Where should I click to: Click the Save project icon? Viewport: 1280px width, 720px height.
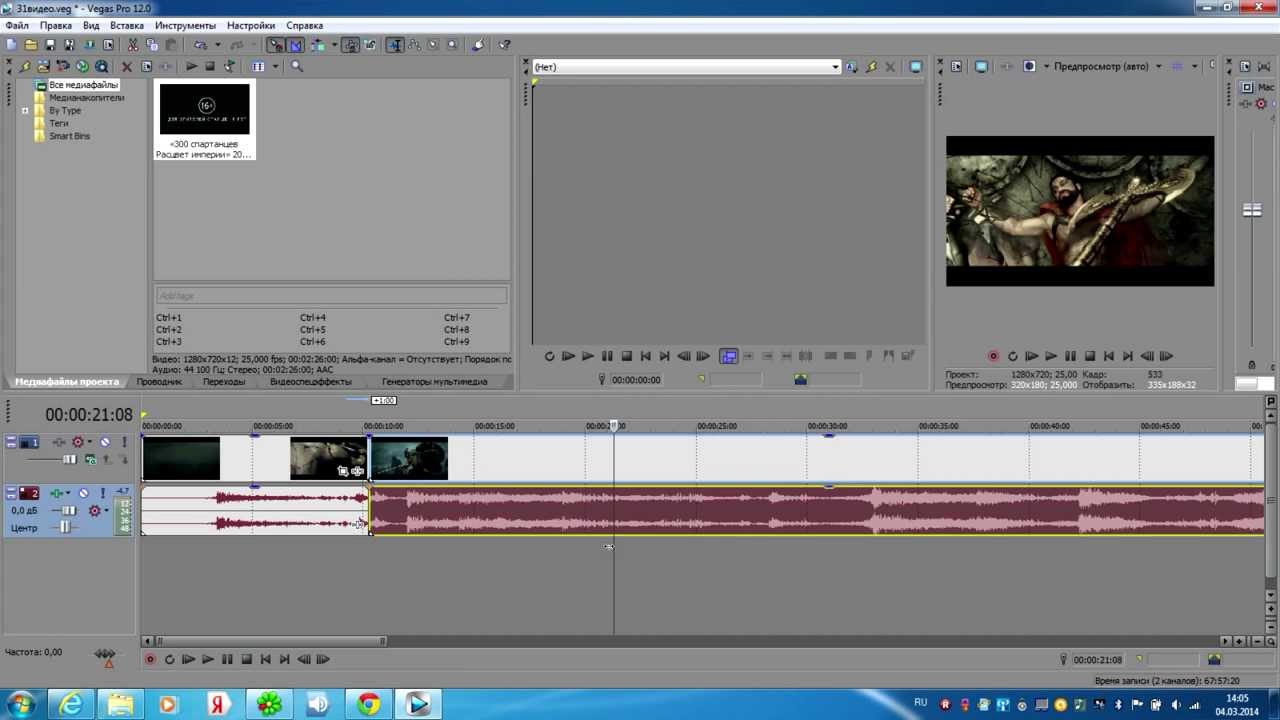[50, 45]
